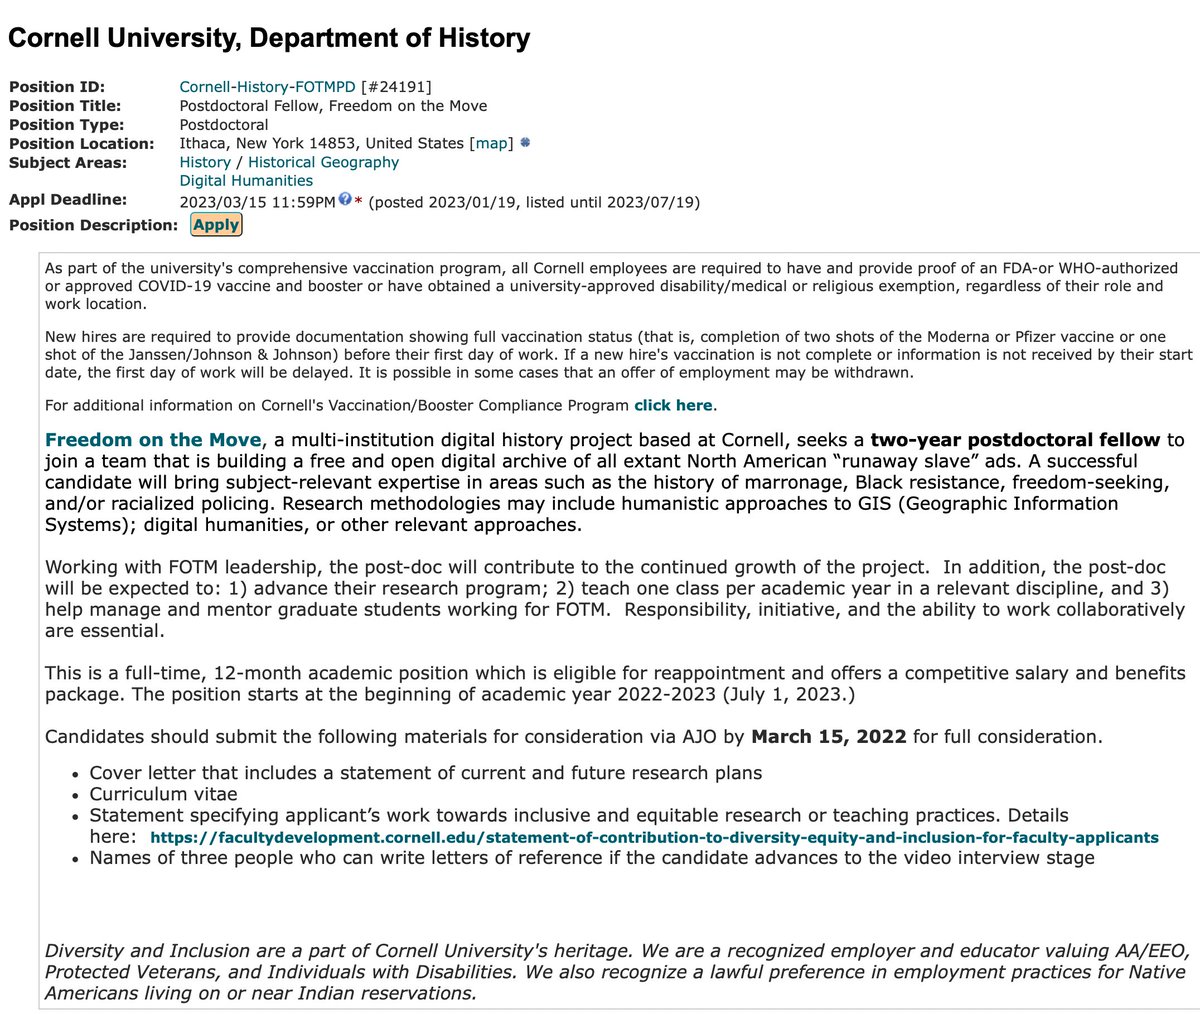
Task: Click the 'Subject Areas:' label
Action: pos(68,162)
